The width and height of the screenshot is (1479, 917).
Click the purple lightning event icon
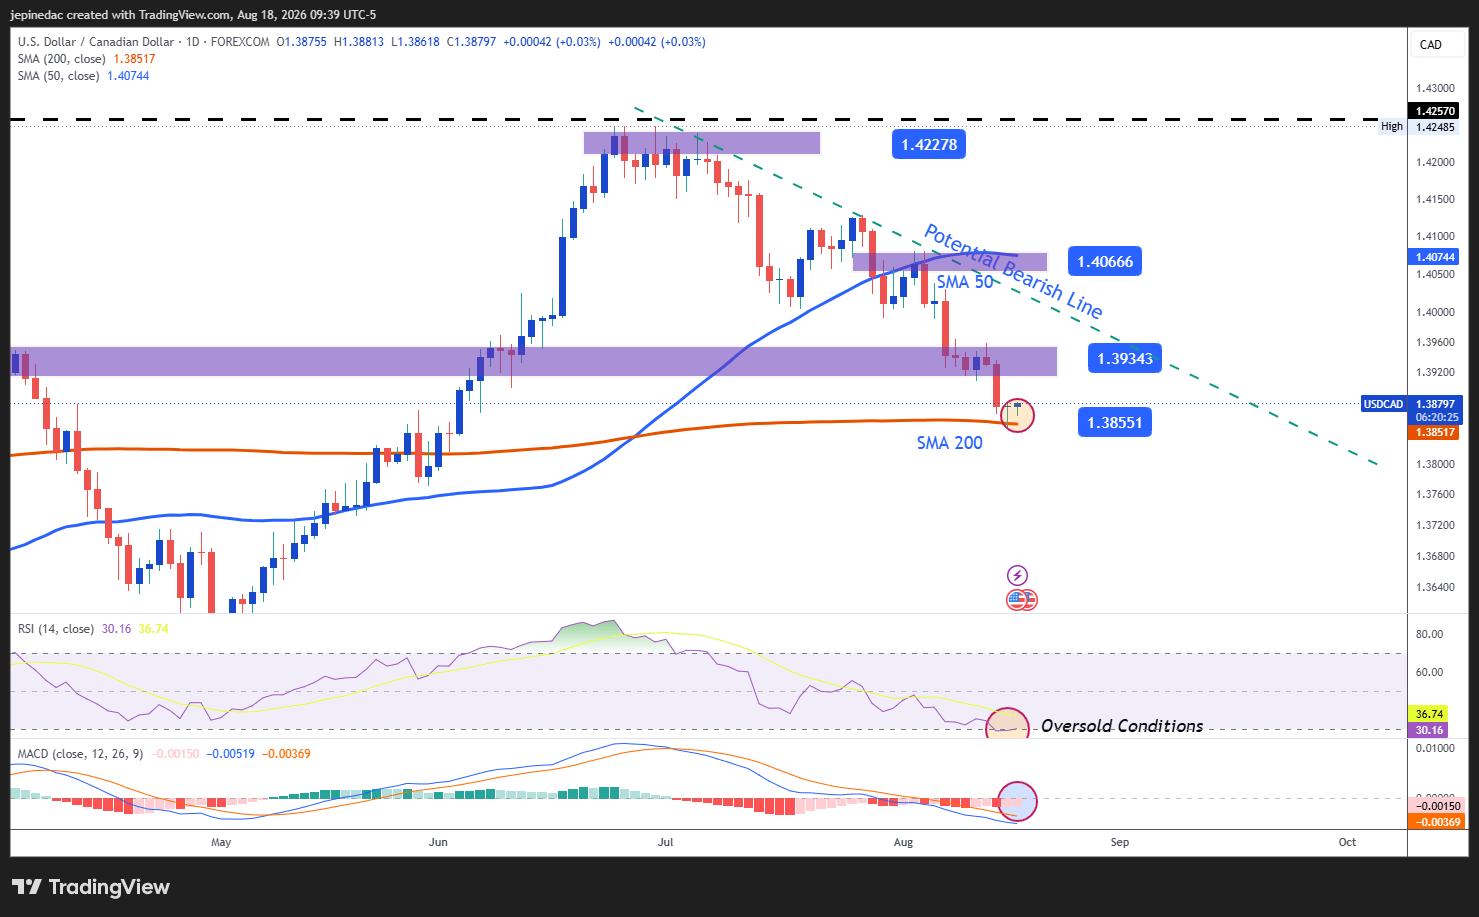(1017, 575)
